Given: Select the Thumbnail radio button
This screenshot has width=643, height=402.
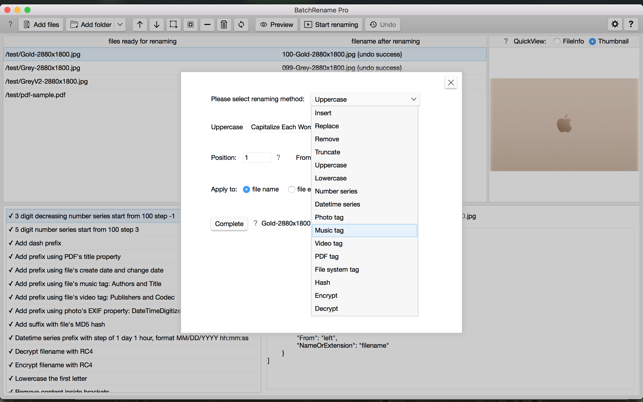Looking at the screenshot, I should pyautogui.click(x=593, y=41).
